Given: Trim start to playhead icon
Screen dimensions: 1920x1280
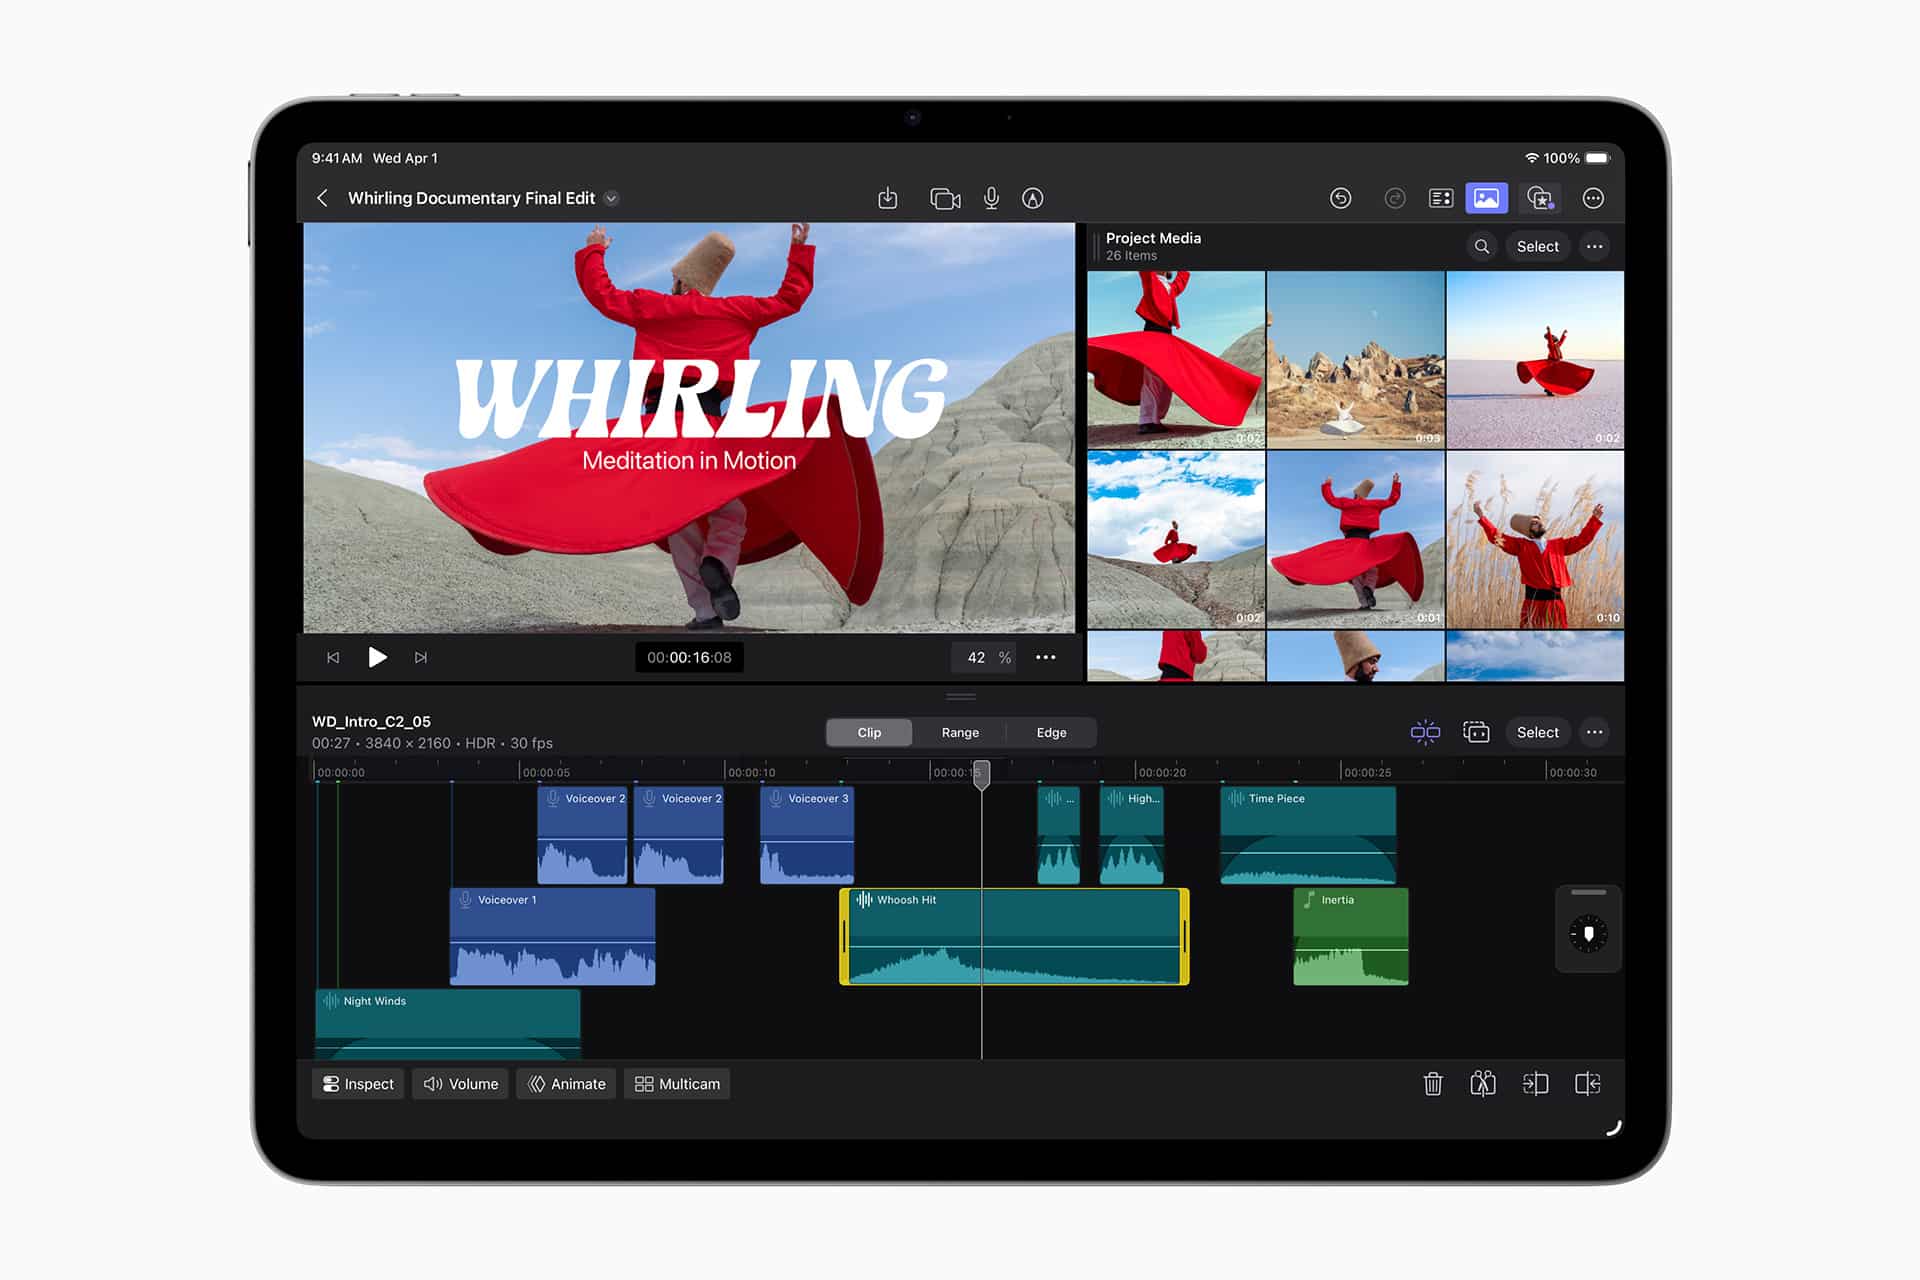Looking at the screenshot, I should pyautogui.click(x=1535, y=1084).
